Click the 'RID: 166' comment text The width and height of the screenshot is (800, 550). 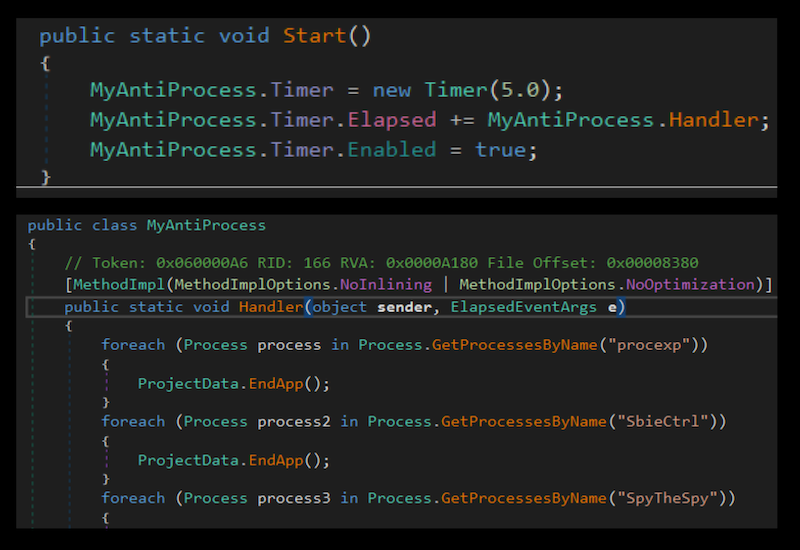[x=294, y=263]
